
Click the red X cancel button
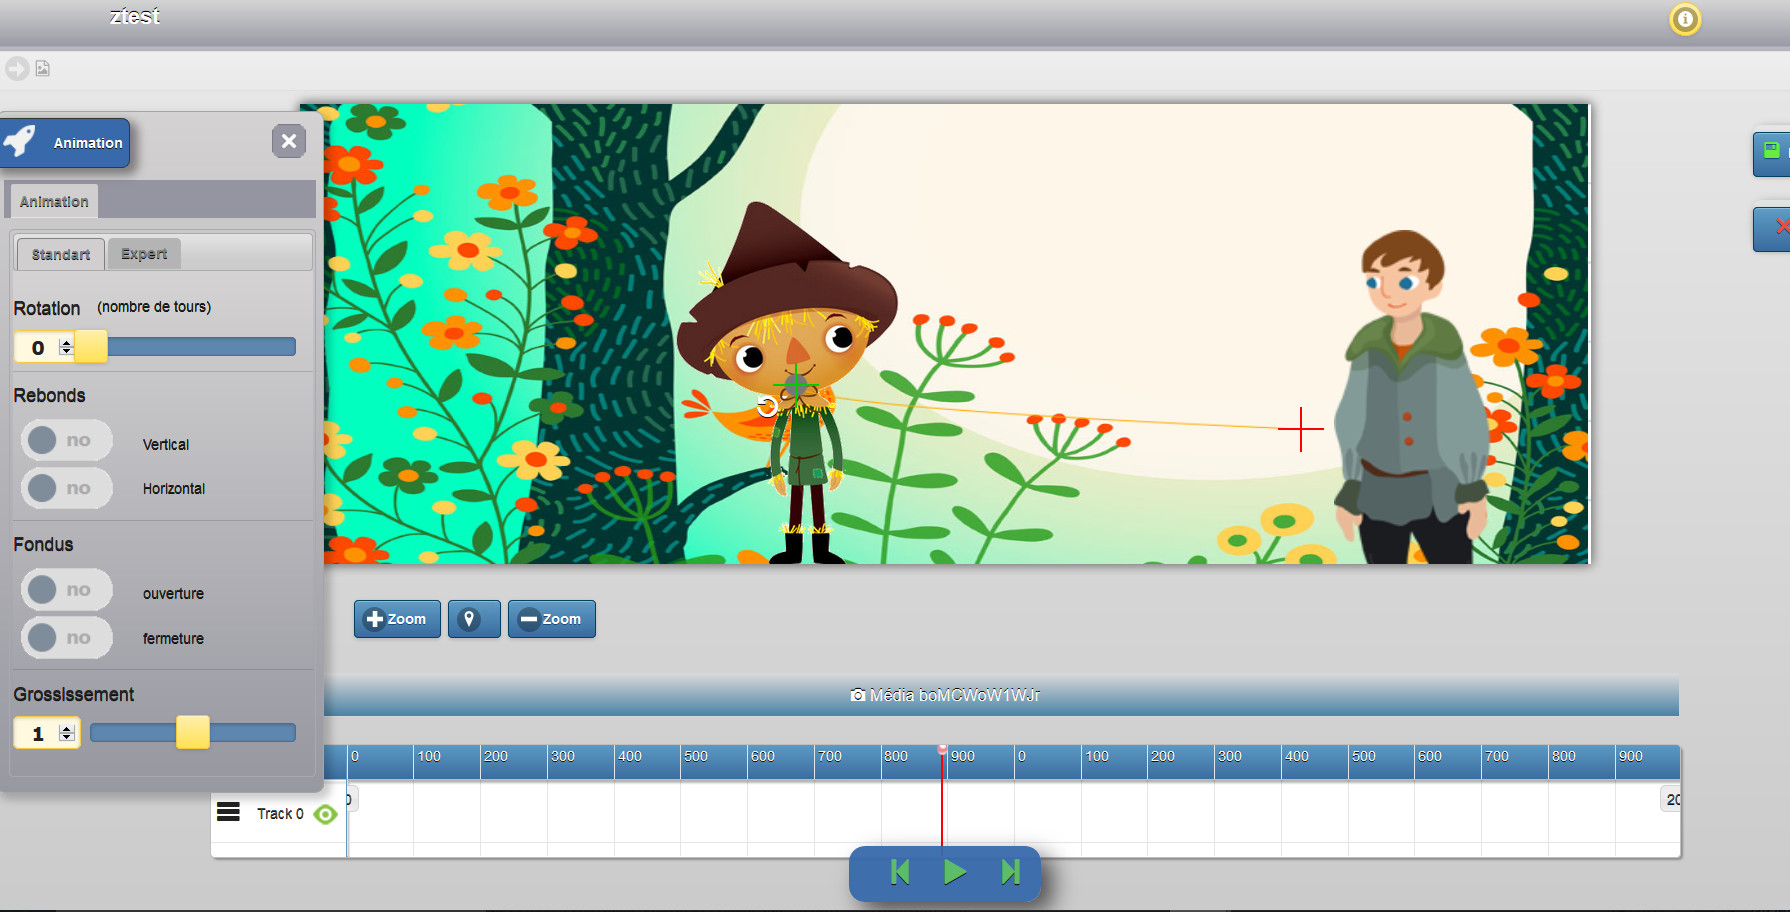point(1772,229)
